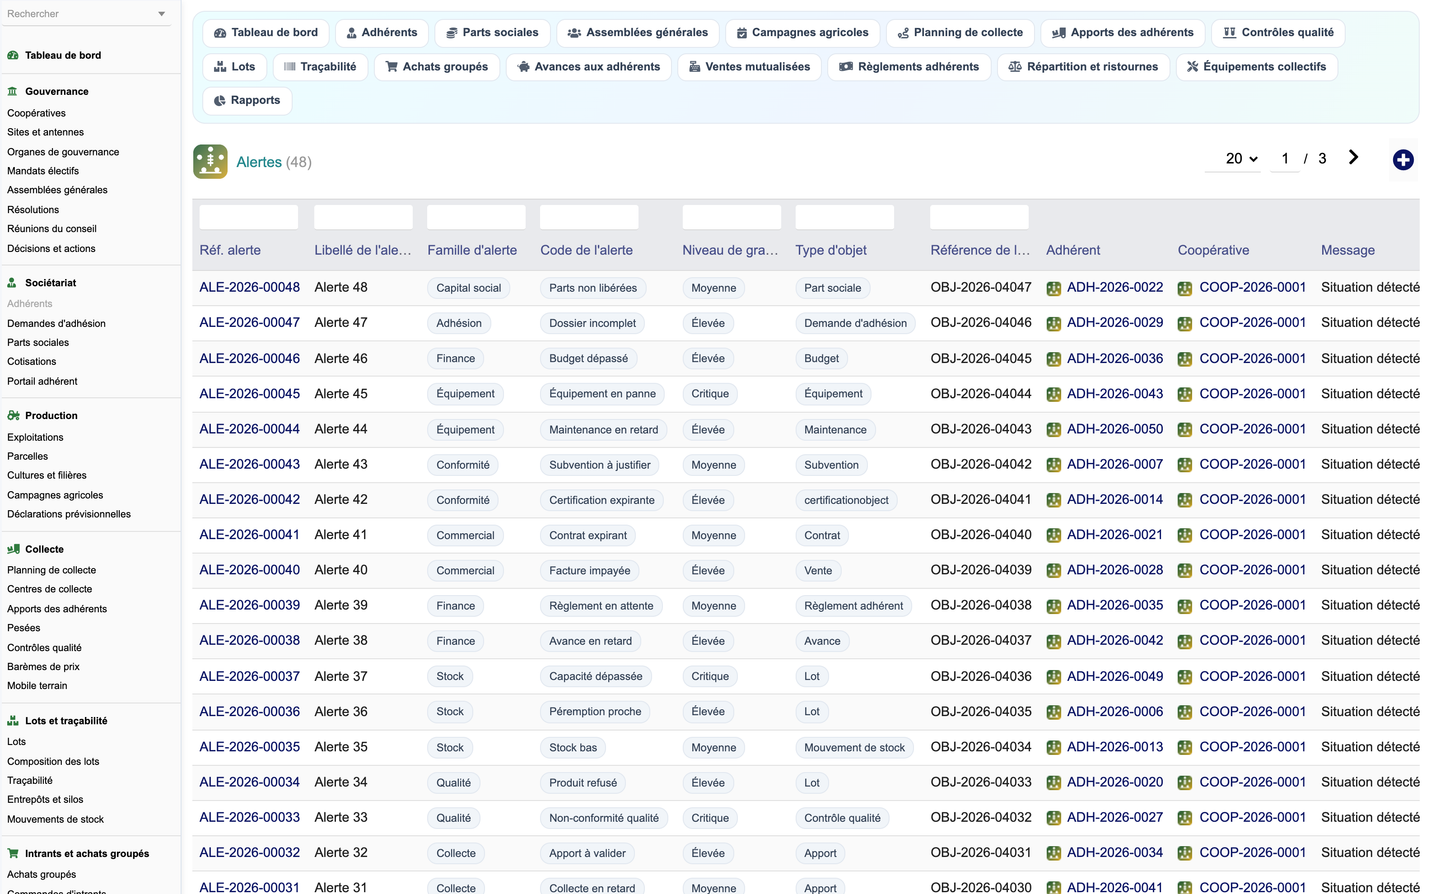Click the Production section icon in sidebar
Image resolution: width=1445 pixels, height=894 pixels.
13,416
